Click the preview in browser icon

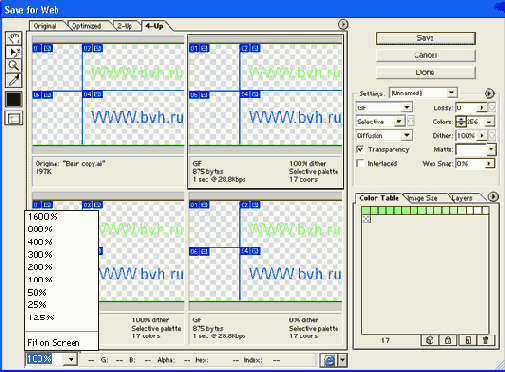point(329,360)
